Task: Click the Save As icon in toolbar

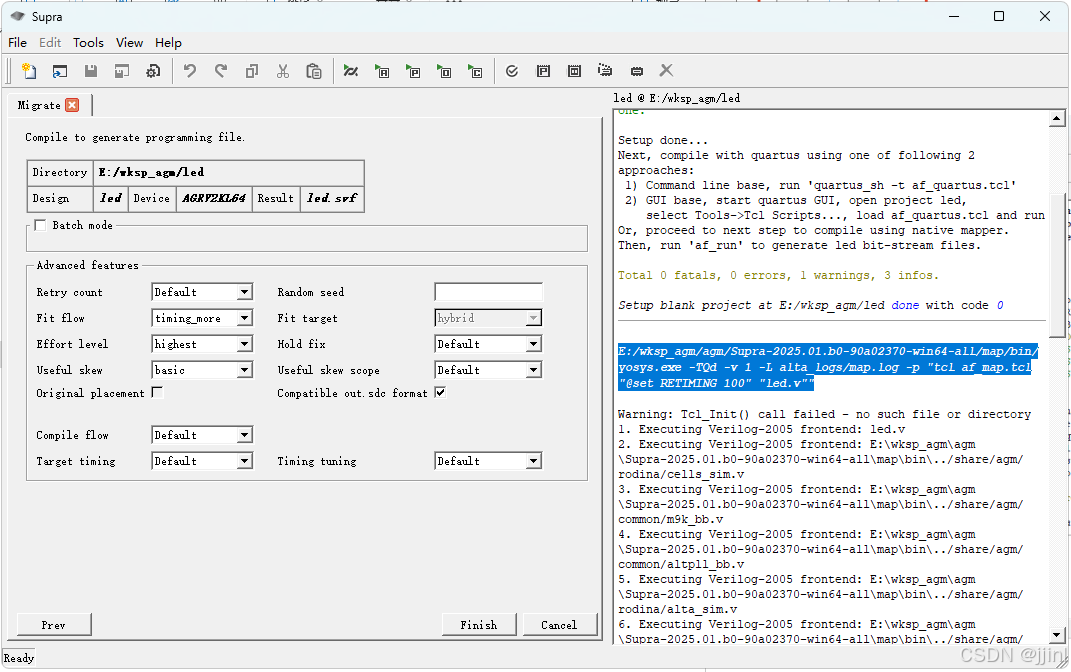Action: point(122,70)
